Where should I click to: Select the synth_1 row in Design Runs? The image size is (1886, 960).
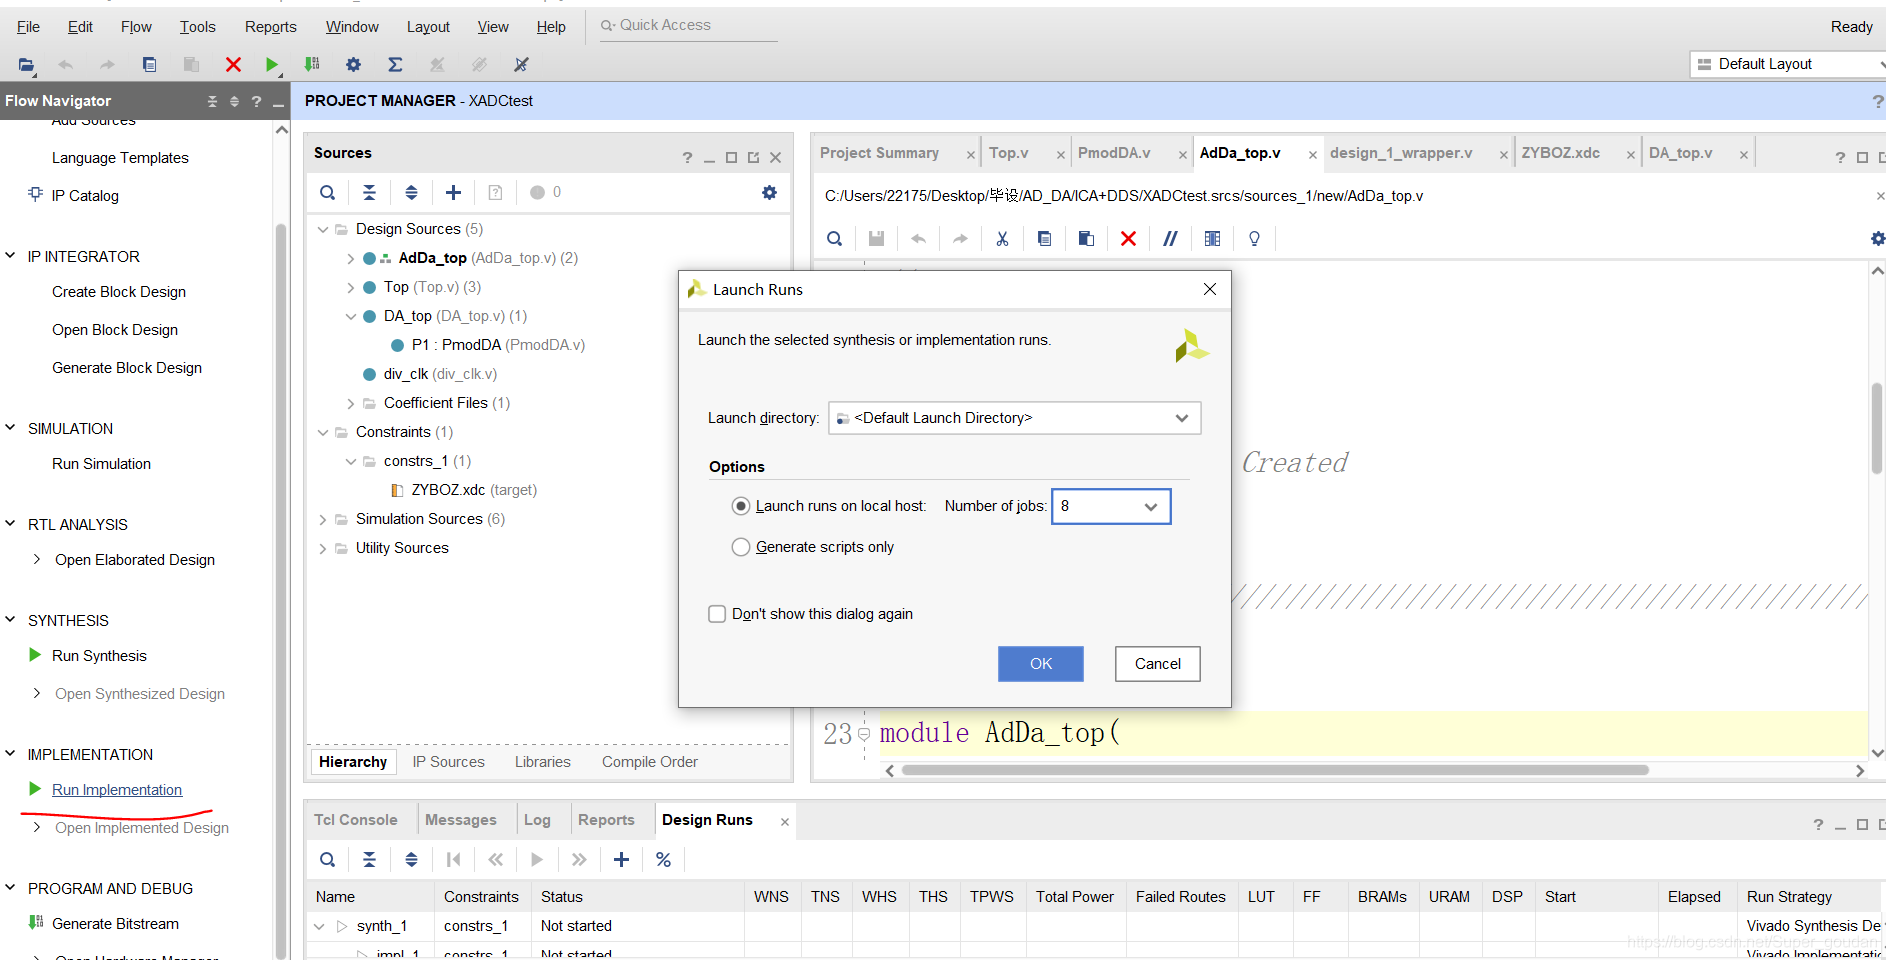tap(382, 926)
